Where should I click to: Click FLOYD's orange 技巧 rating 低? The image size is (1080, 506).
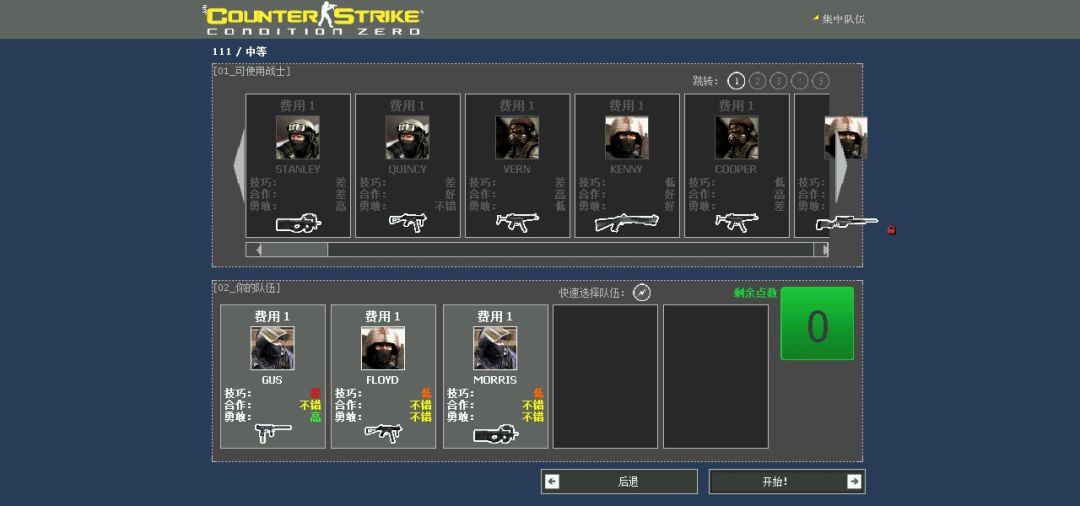[426, 393]
